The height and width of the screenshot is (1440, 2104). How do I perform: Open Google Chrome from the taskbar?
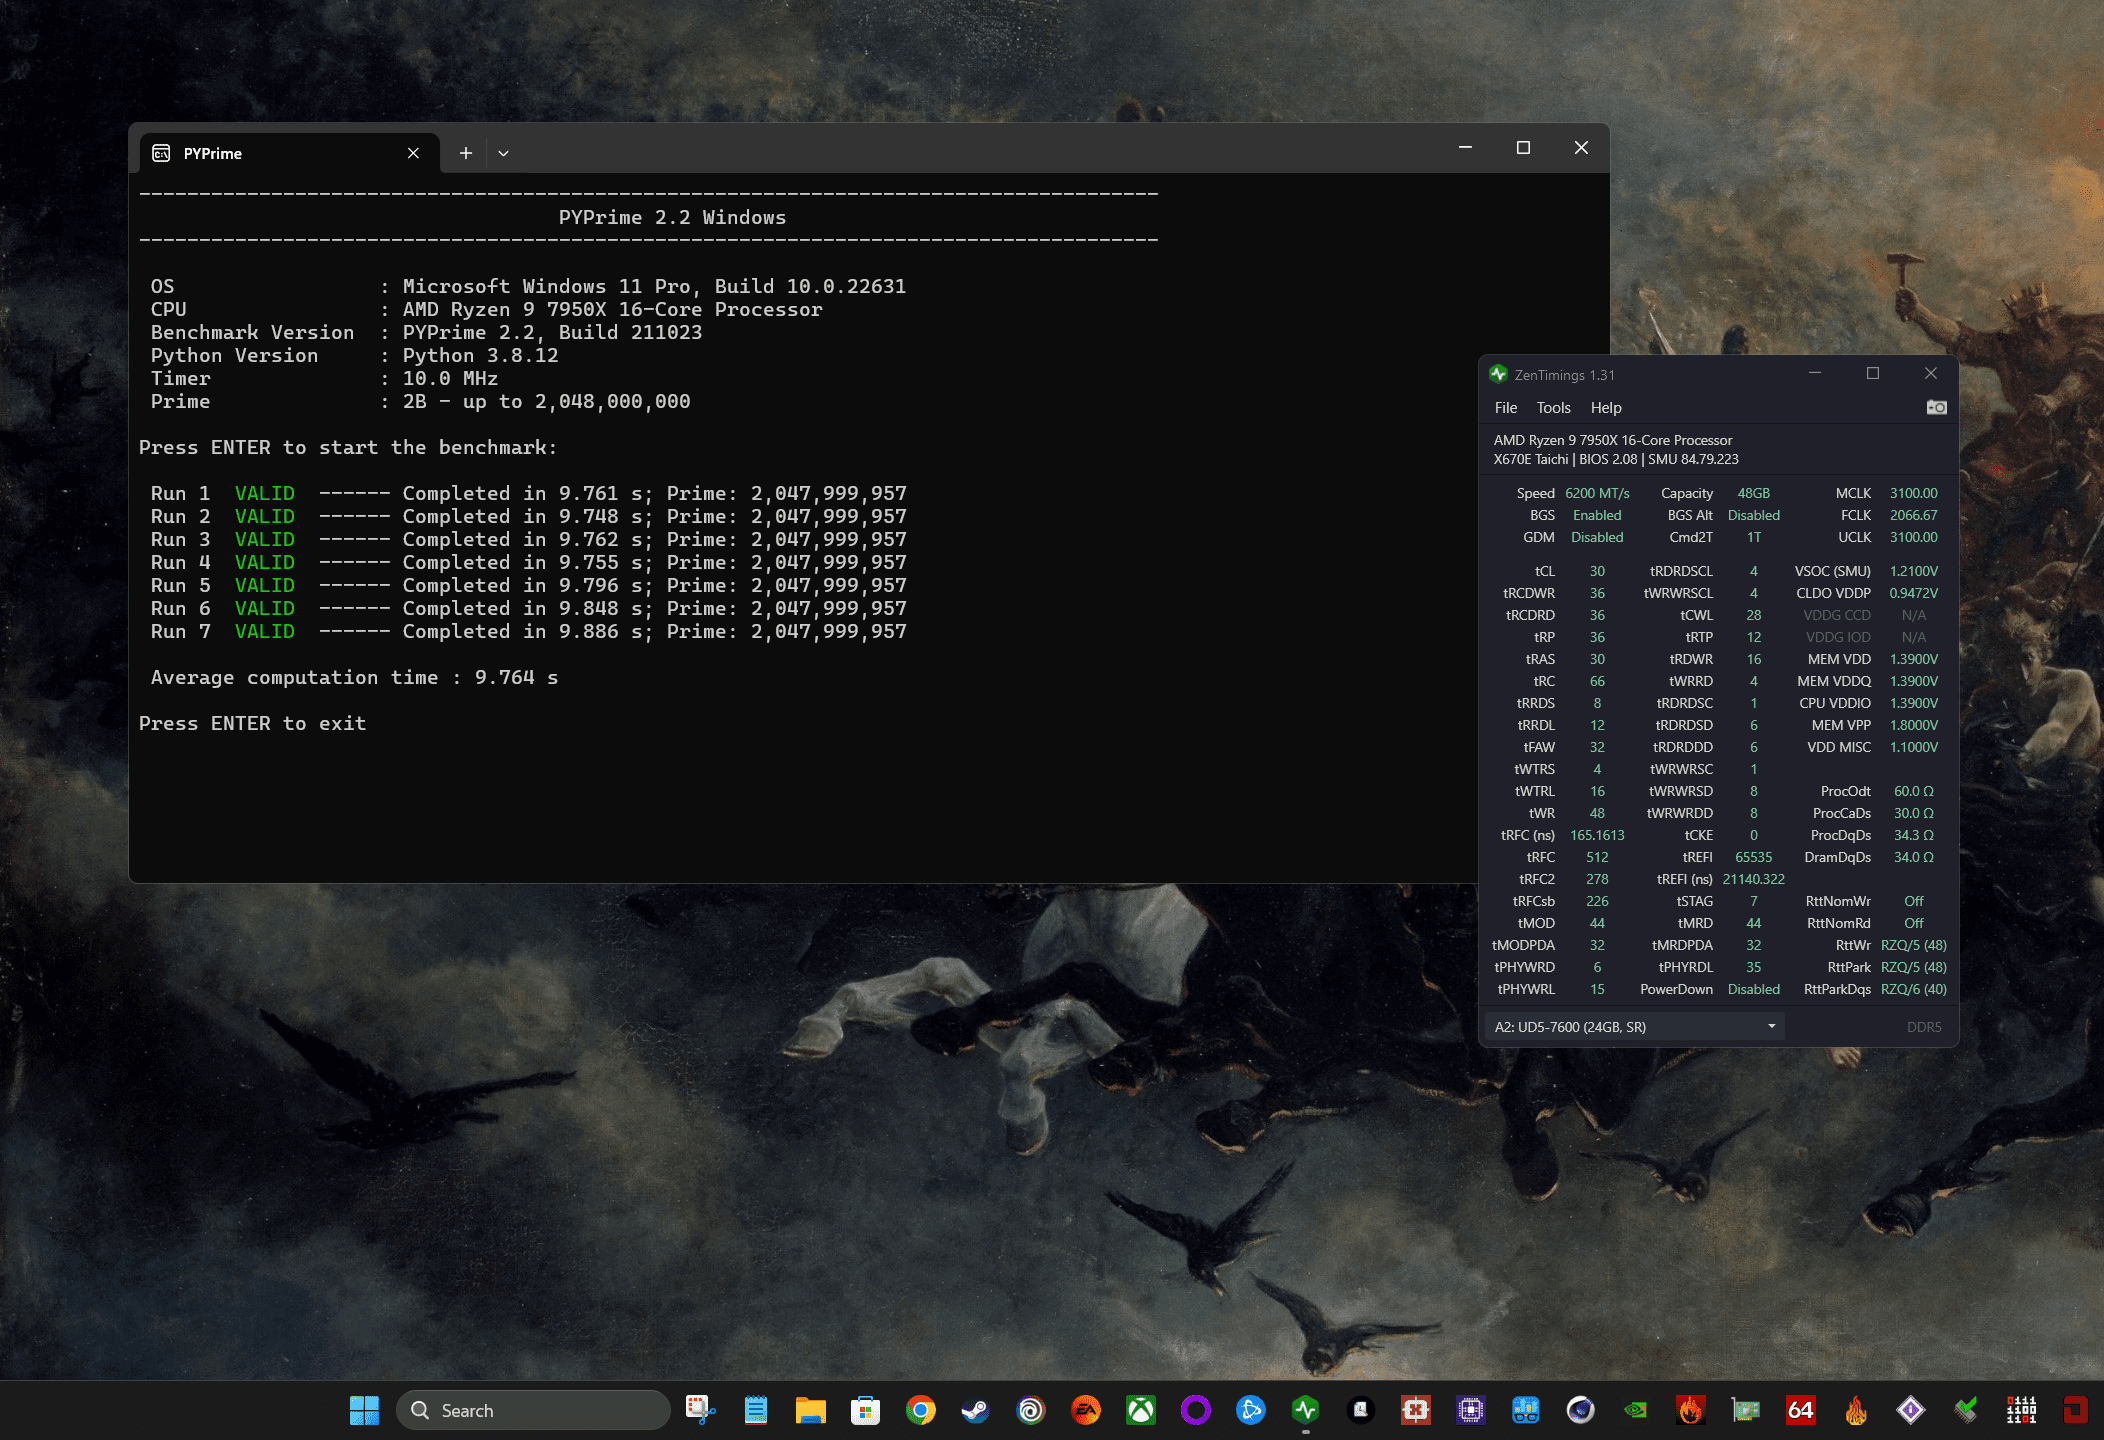tap(920, 1410)
